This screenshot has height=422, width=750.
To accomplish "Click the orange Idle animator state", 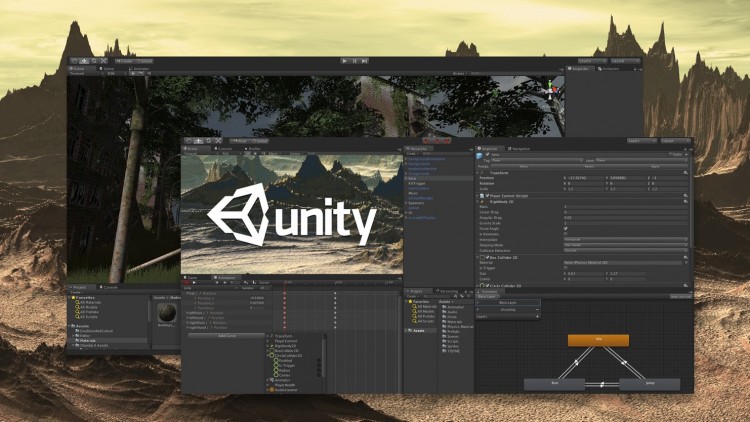I will click(598, 340).
